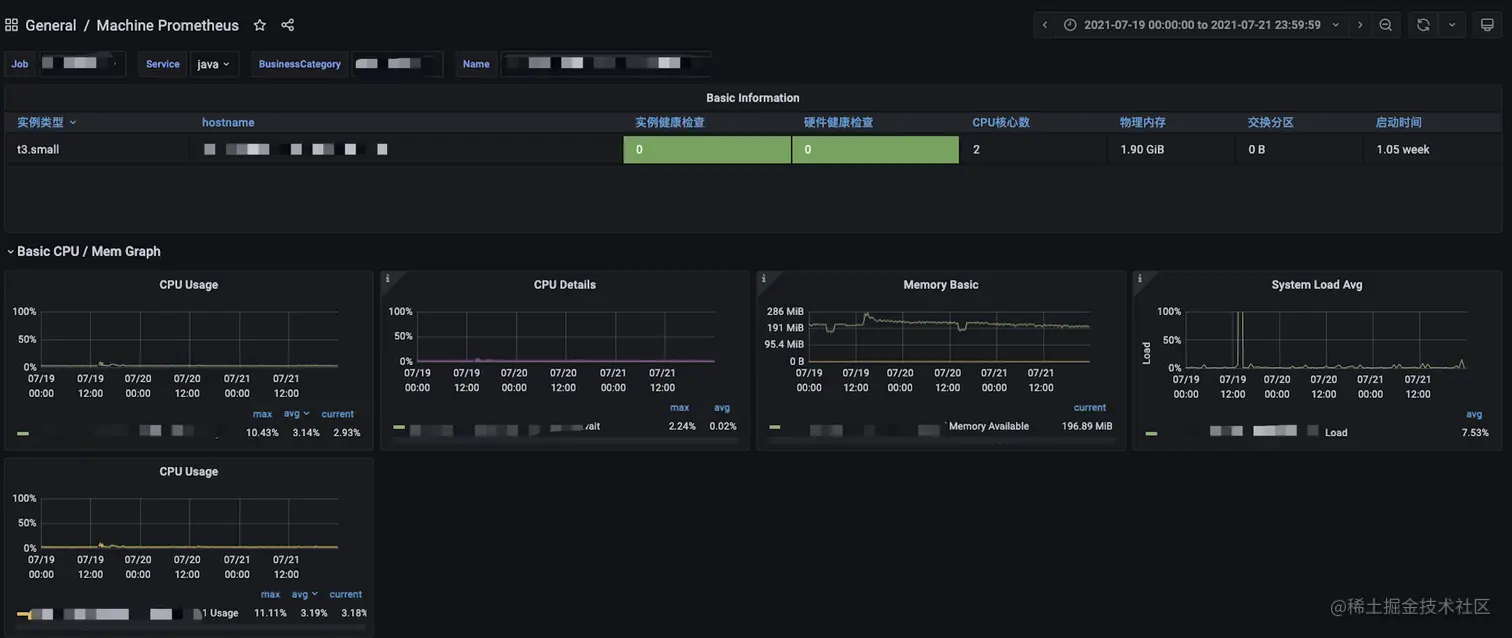Click top CPU Usage legend color swatch
The image size is (1512, 638).
pyautogui.click(x=23, y=433)
